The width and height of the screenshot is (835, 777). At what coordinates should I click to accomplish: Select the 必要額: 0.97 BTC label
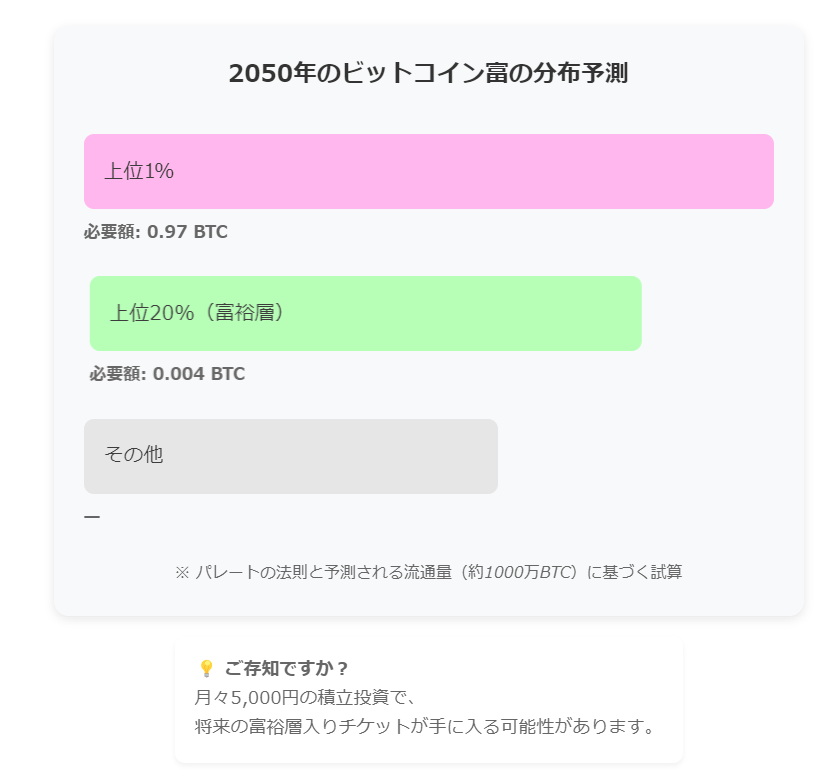pyautogui.click(x=156, y=232)
